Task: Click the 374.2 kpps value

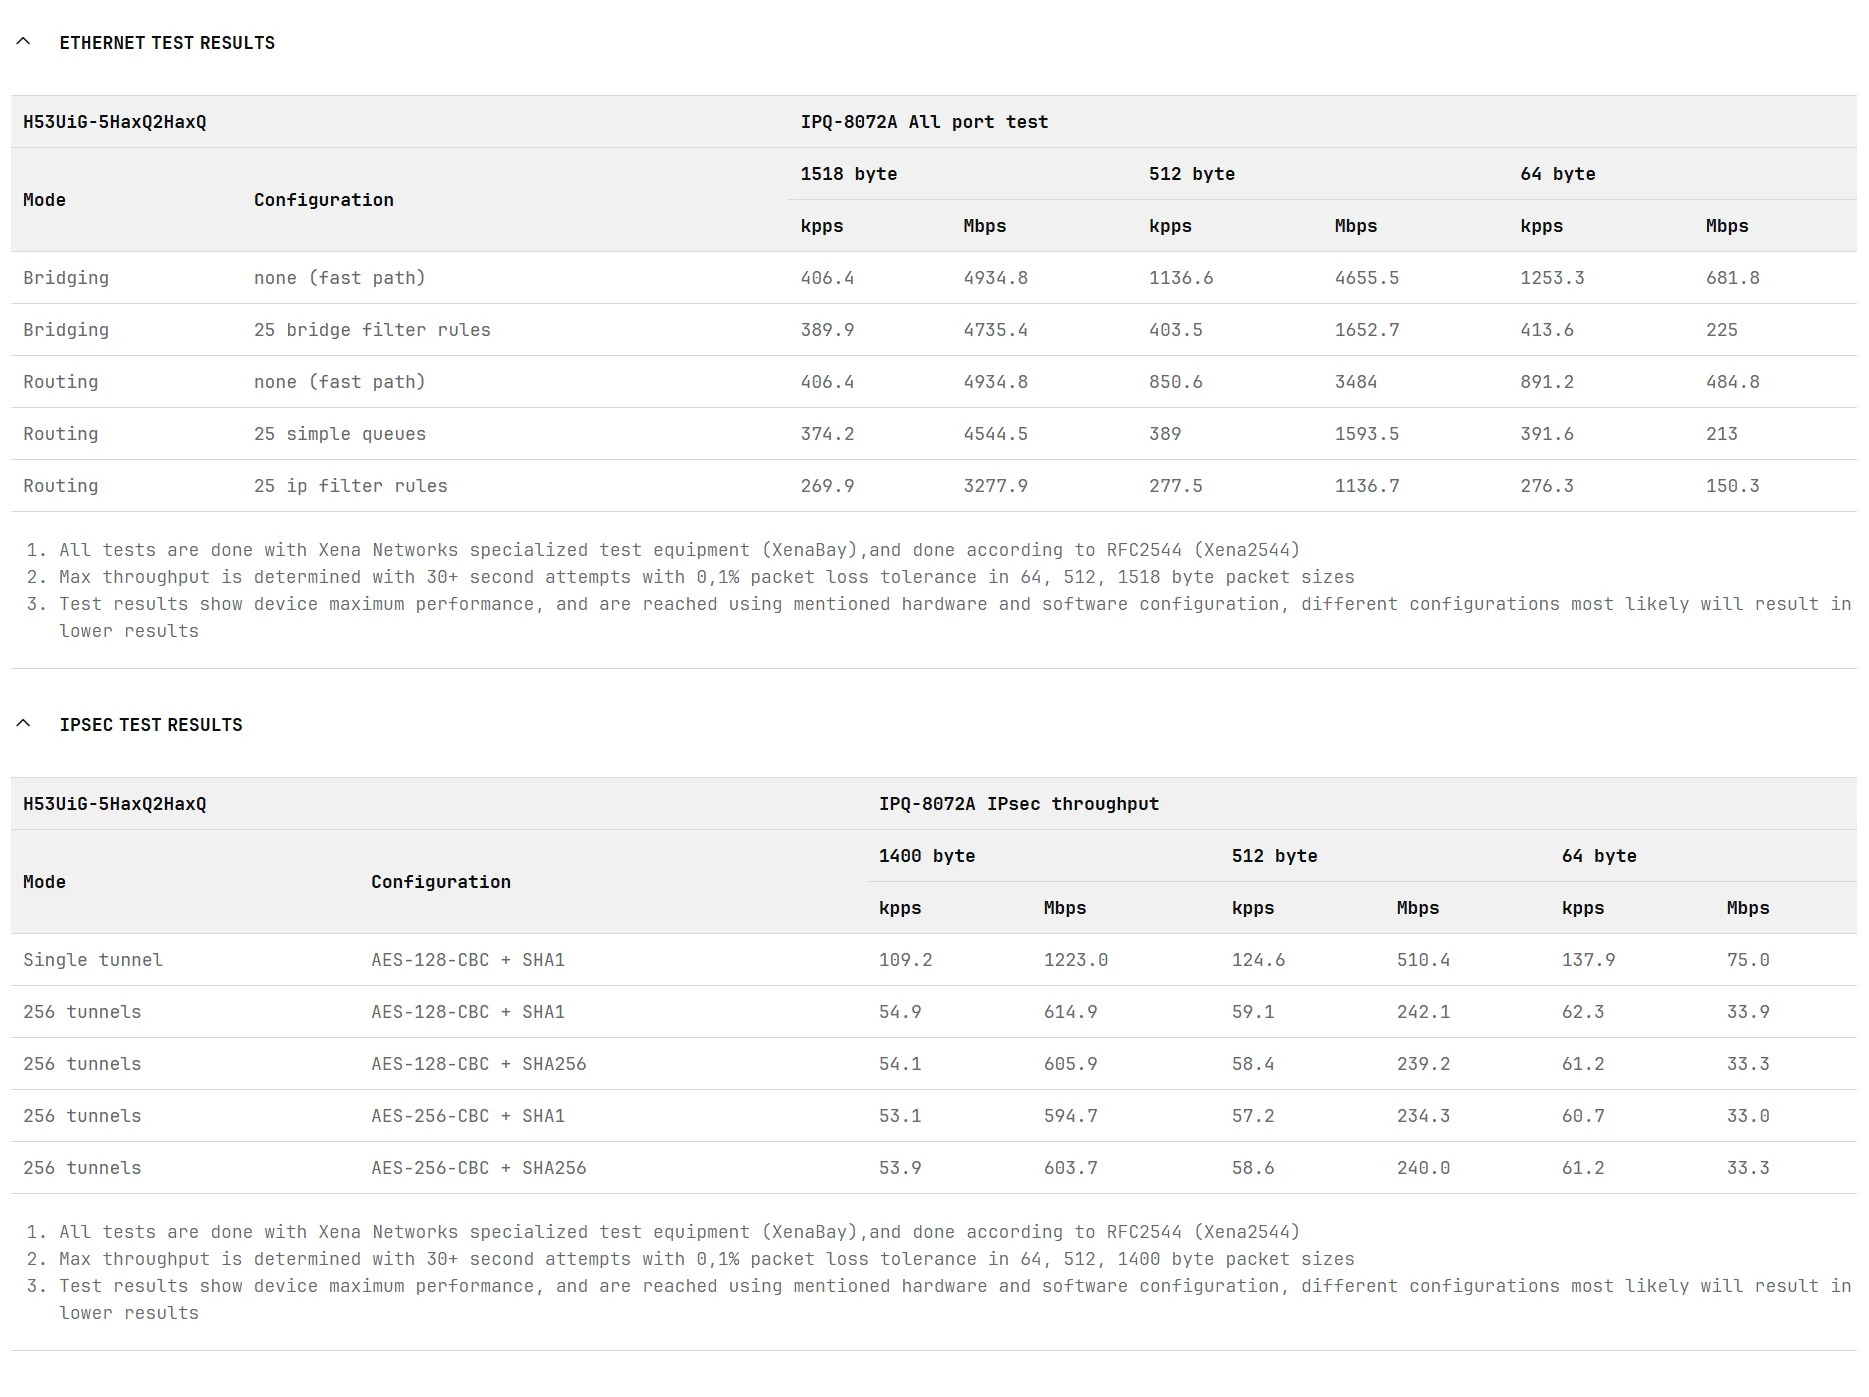Action: [x=827, y=434]
